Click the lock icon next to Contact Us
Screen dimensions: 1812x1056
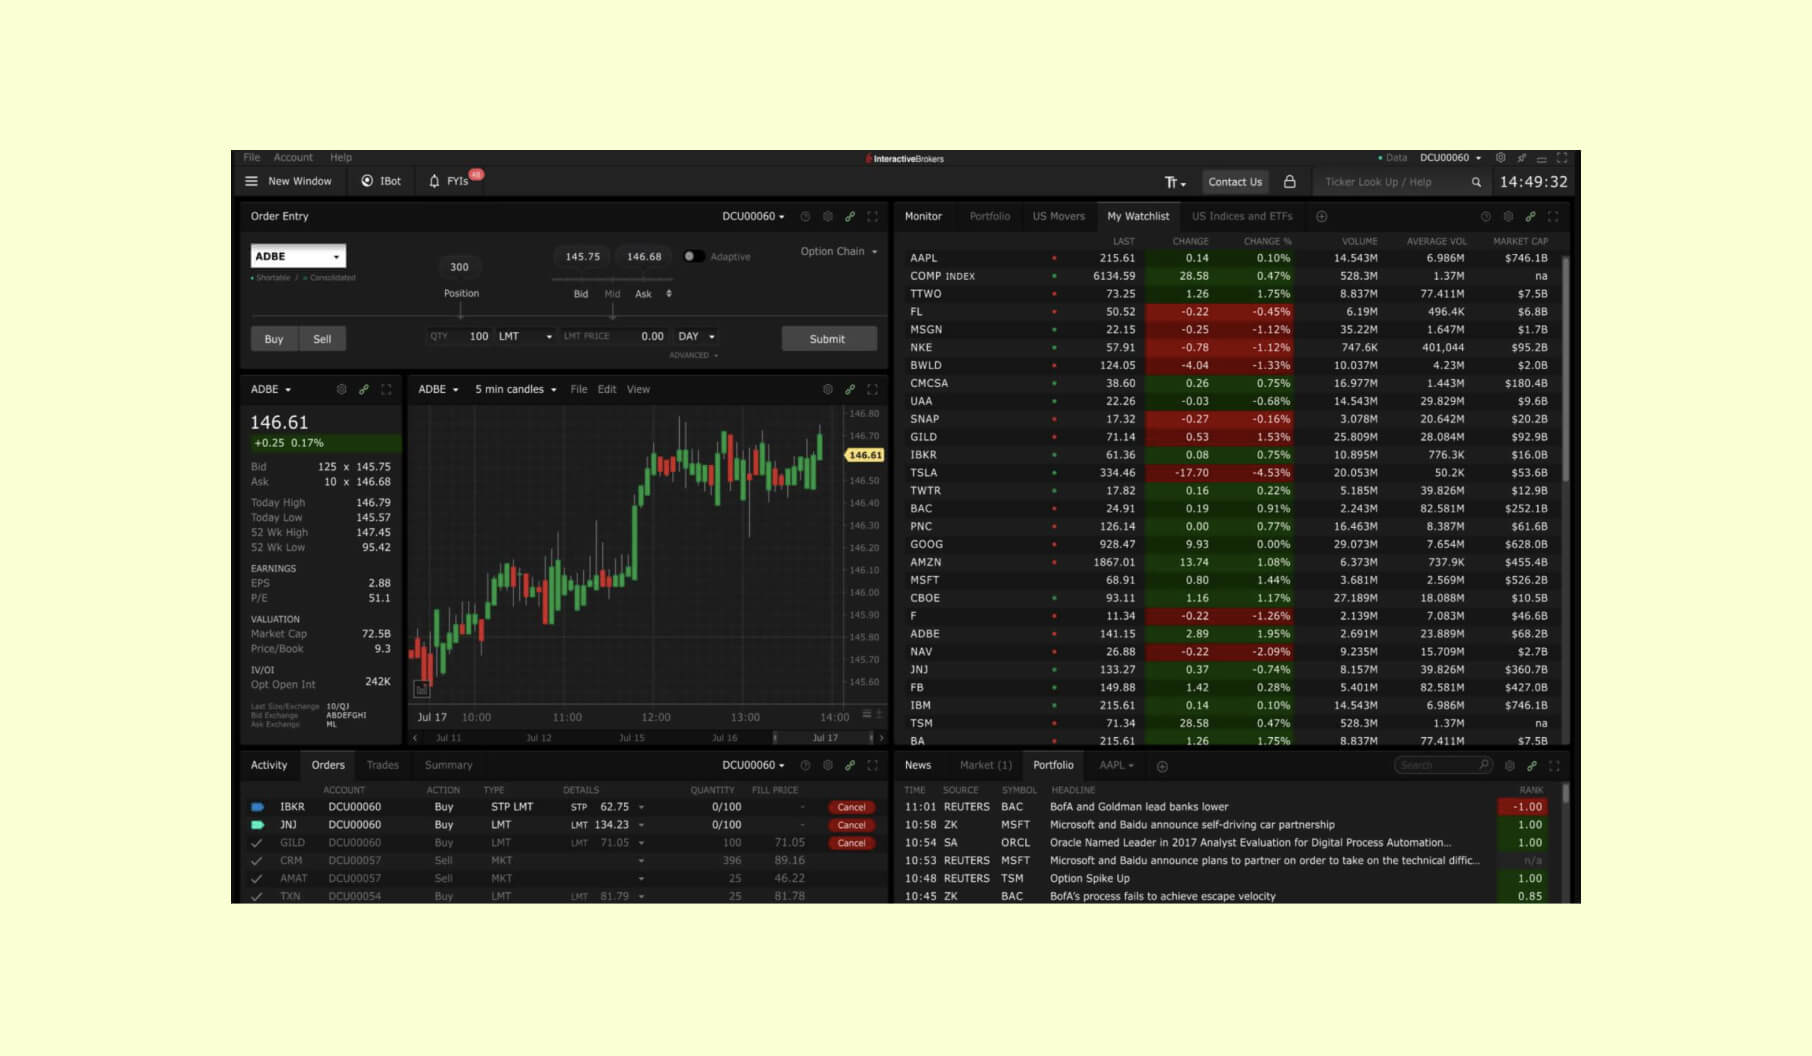coord(1290,181)
